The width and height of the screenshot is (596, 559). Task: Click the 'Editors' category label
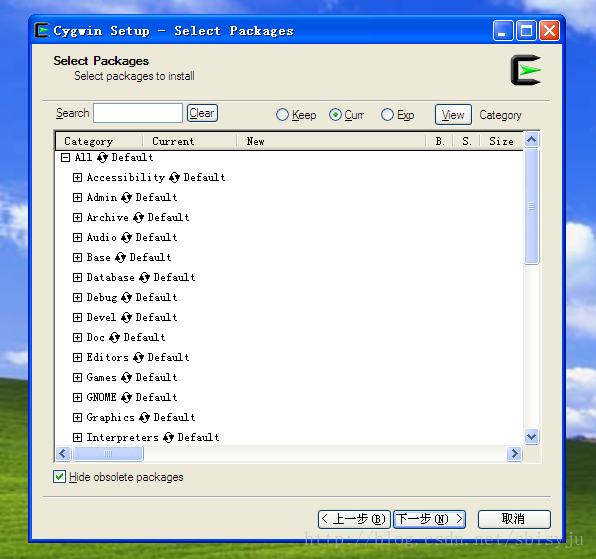107,358
